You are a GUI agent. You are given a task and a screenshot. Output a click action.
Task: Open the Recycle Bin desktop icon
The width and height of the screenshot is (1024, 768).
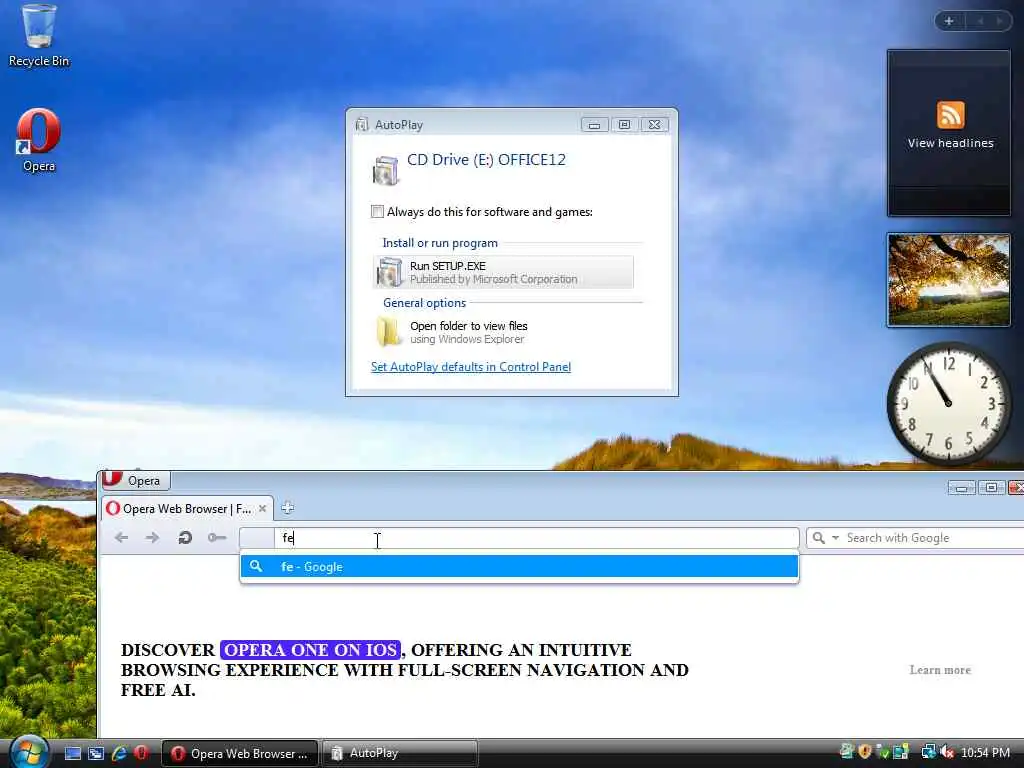[39, 36]
